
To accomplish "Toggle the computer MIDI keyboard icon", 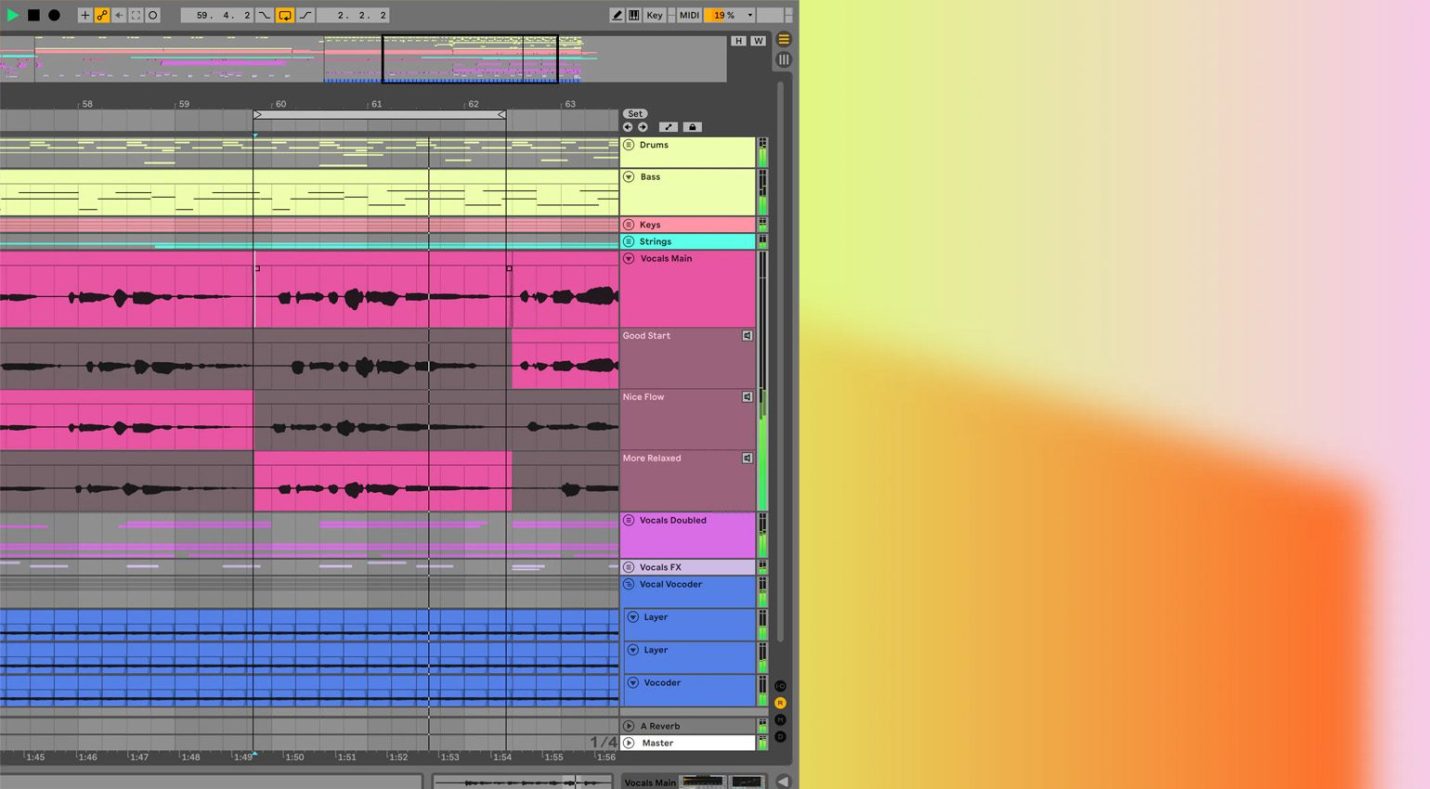I will (x=634, y=15).
